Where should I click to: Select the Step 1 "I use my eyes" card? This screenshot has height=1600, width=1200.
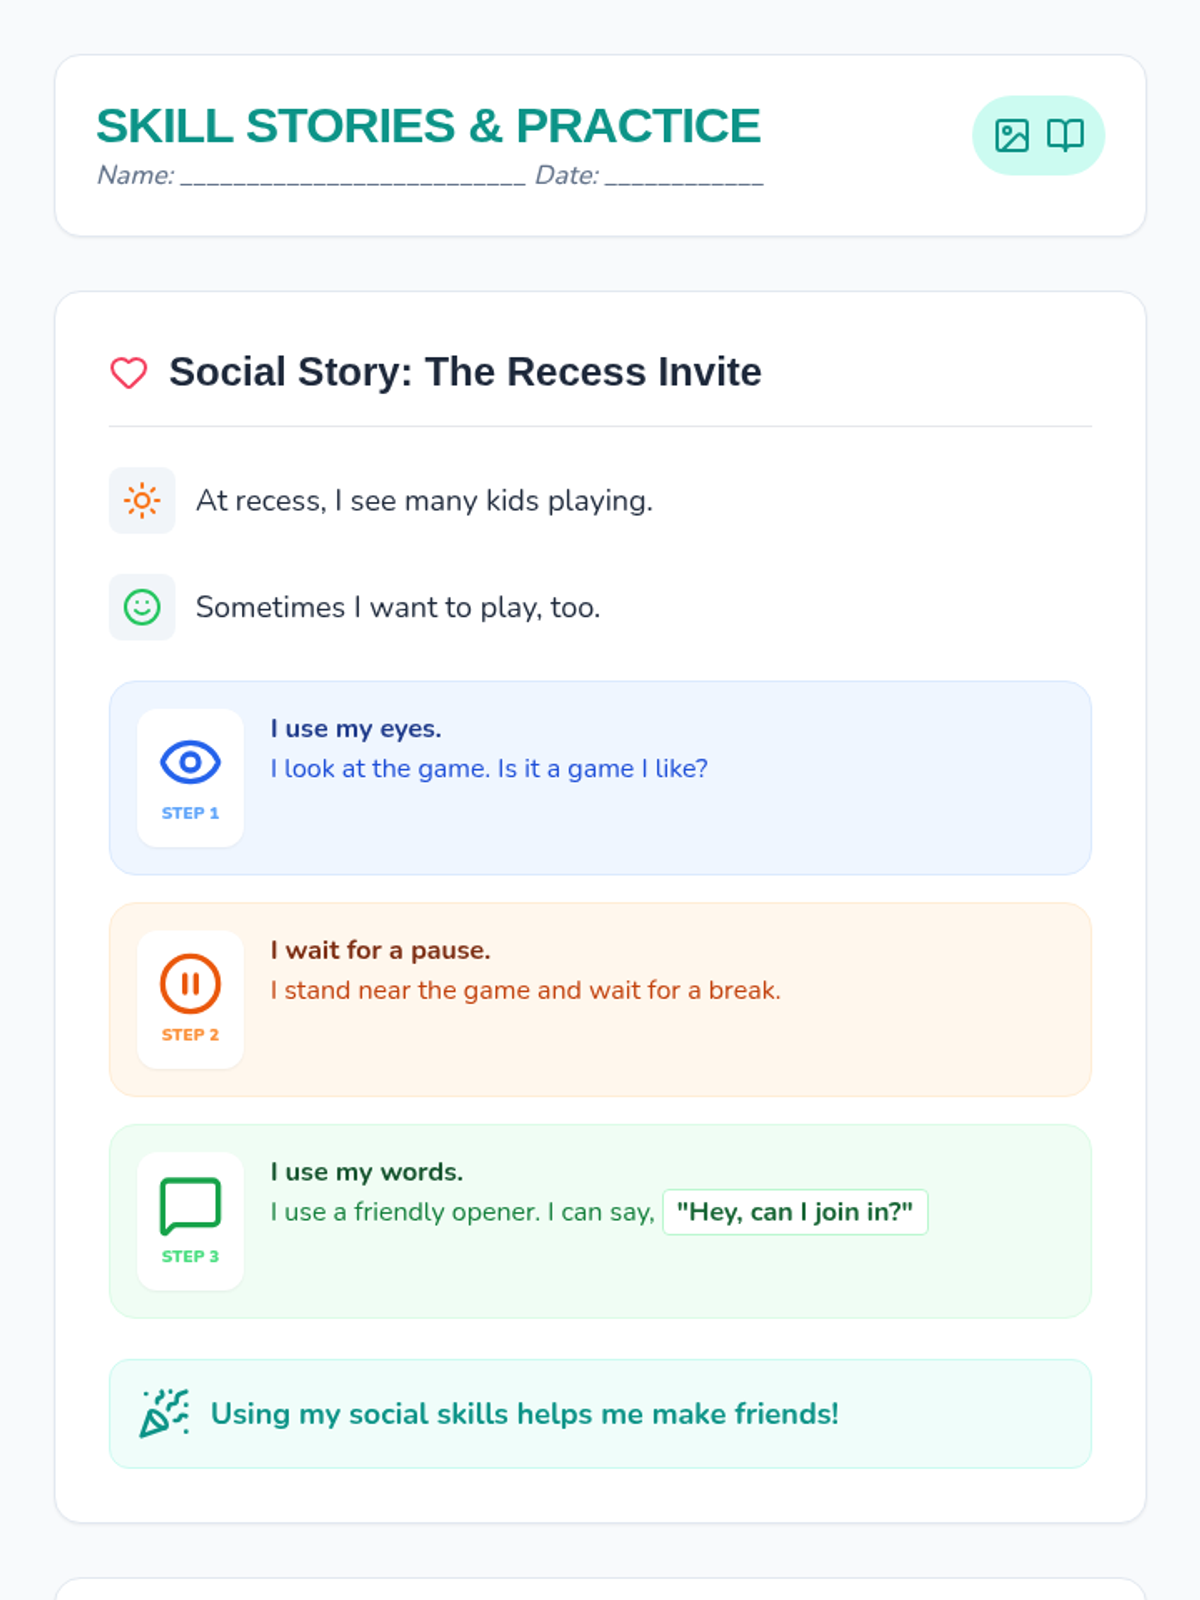click(600, 778)
